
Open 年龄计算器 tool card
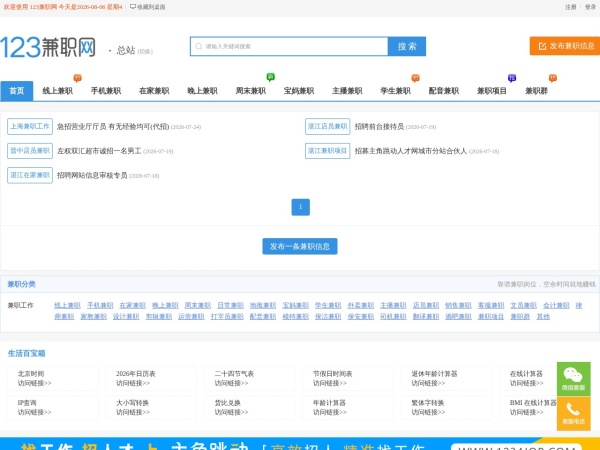pos(348,408)
